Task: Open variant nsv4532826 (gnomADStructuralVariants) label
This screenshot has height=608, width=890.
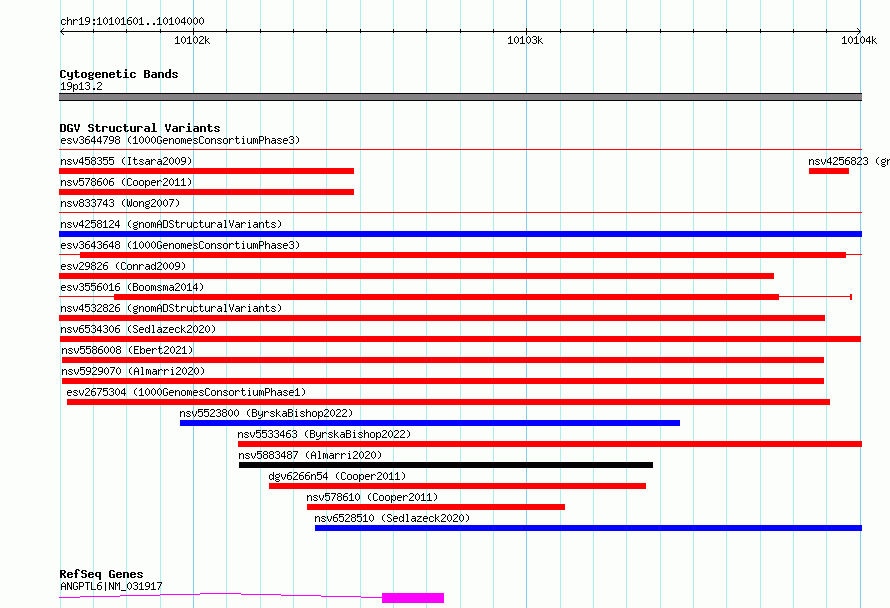Action: click(x=171, y=308)
